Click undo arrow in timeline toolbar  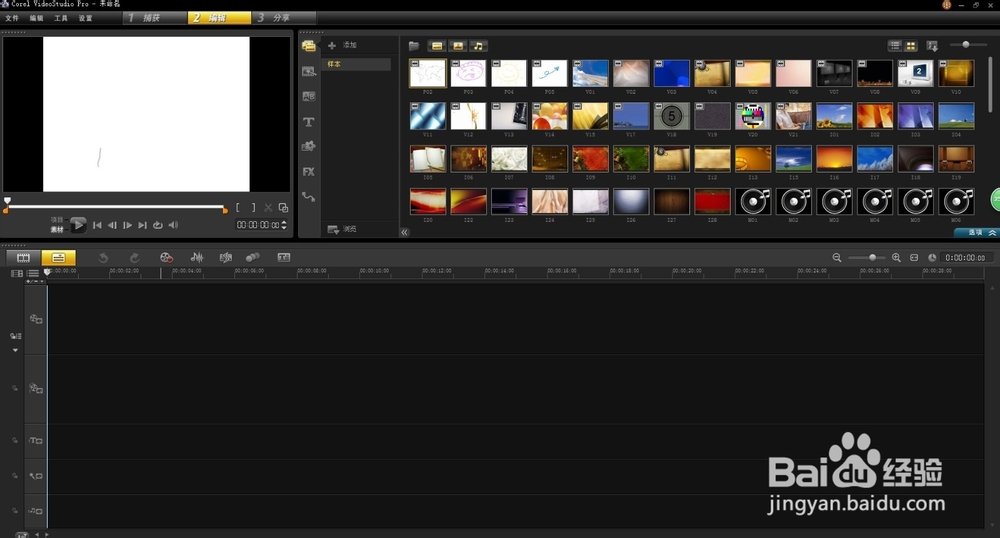point(103,258)
